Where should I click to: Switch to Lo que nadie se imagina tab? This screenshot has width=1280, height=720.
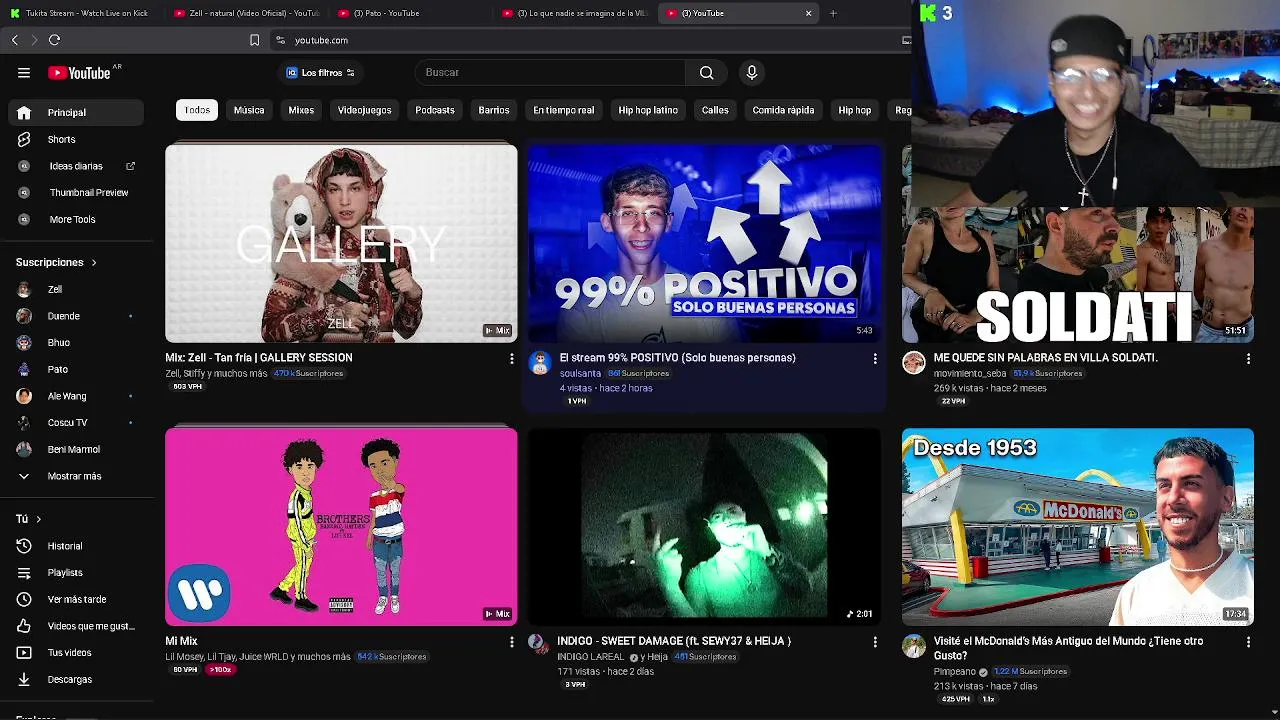point(575,13)
